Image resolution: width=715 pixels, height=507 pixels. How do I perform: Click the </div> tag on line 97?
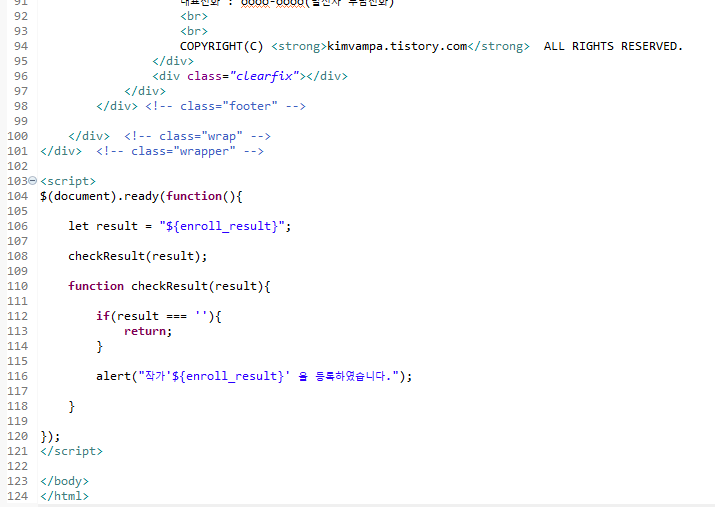(x=145, y=91)
